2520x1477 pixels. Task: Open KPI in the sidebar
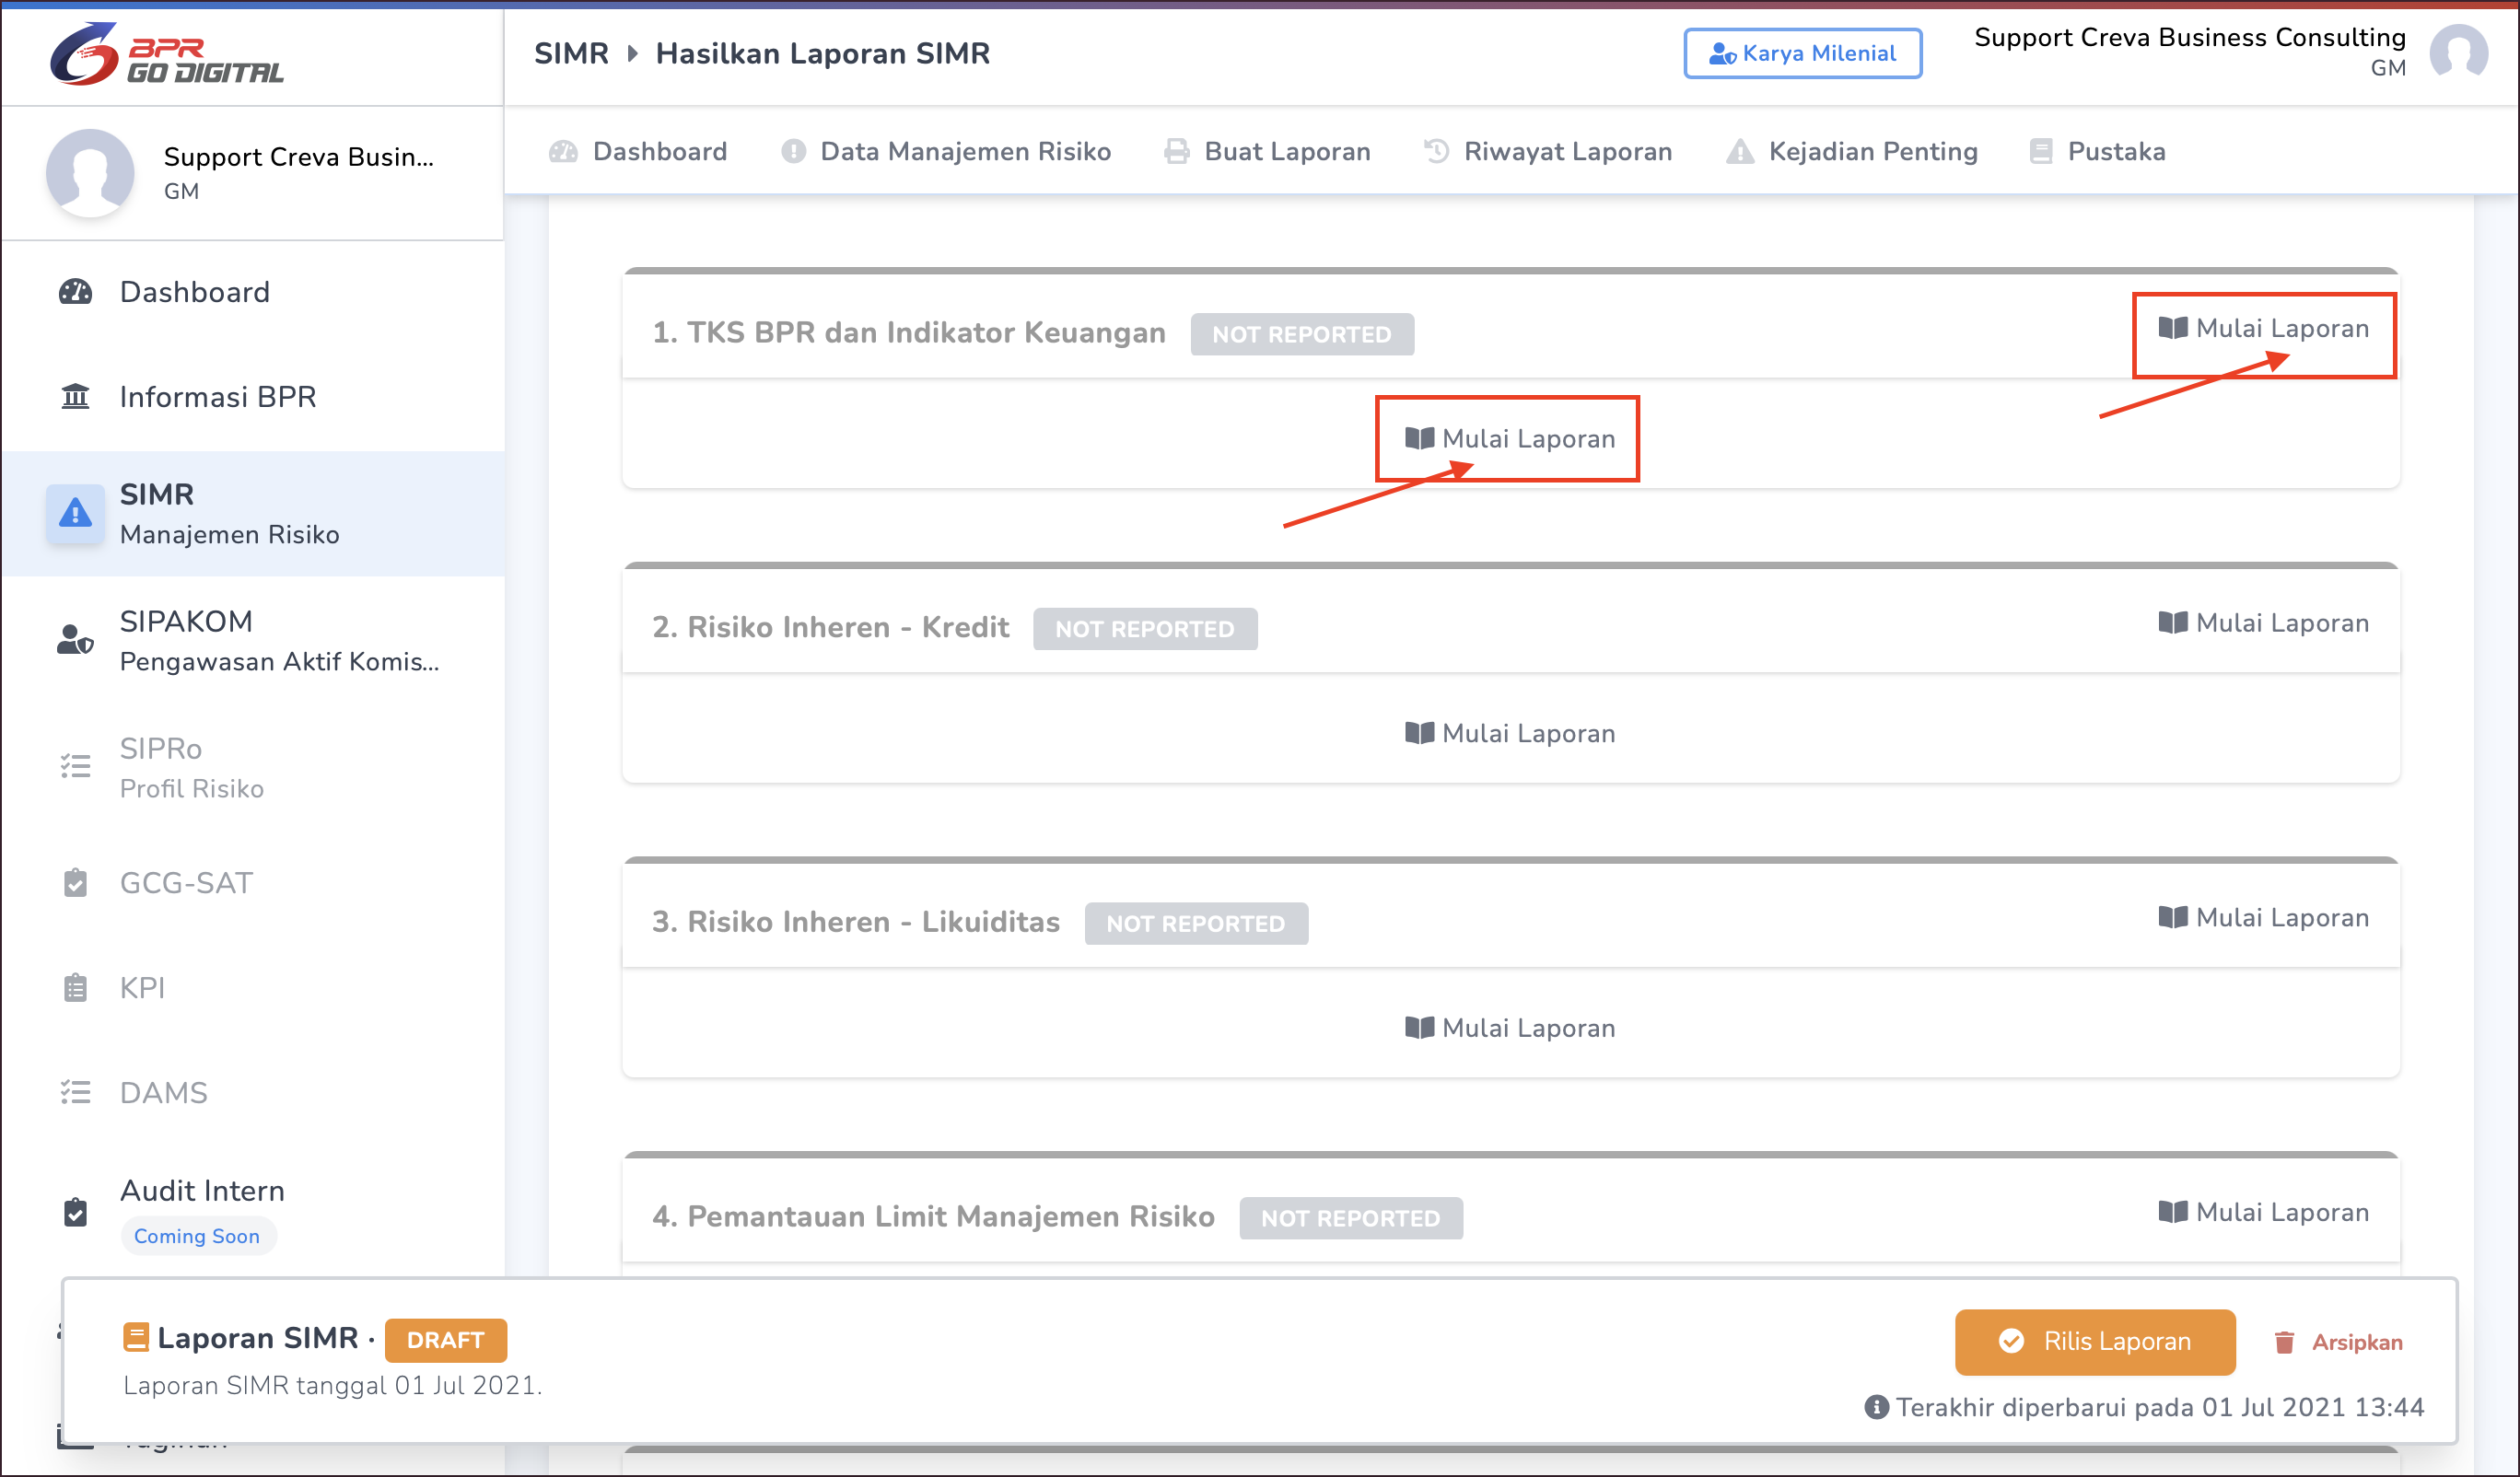pyautogui.click(x=252, y=988)
